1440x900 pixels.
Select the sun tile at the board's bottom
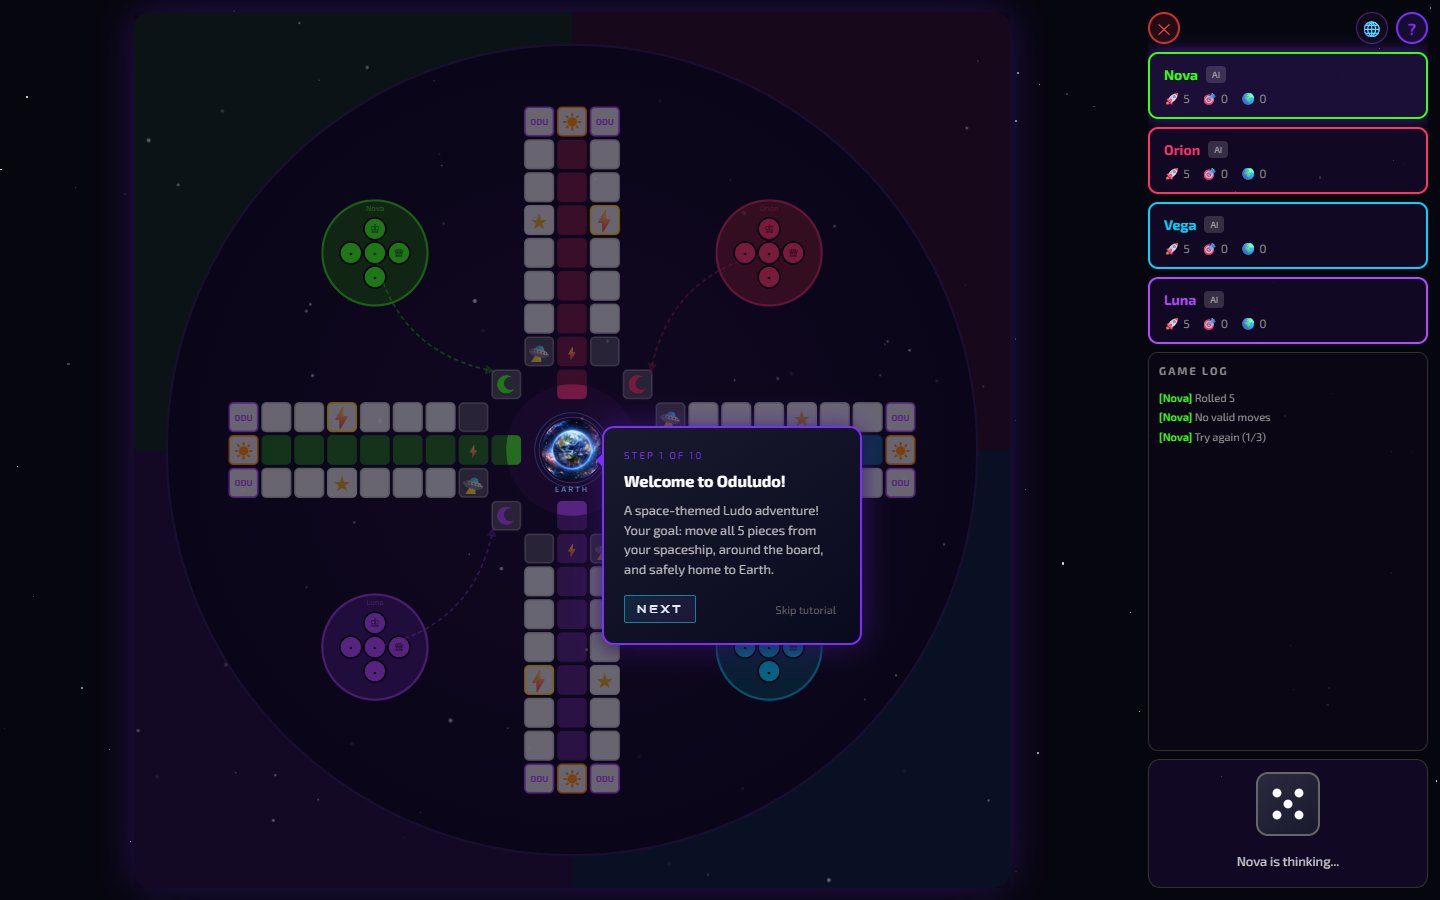tap(572, 778)
